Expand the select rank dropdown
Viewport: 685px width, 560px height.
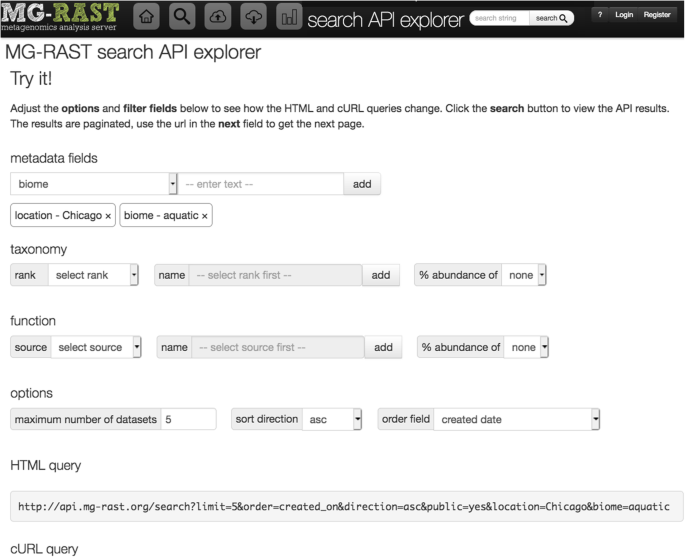[93, 275]
